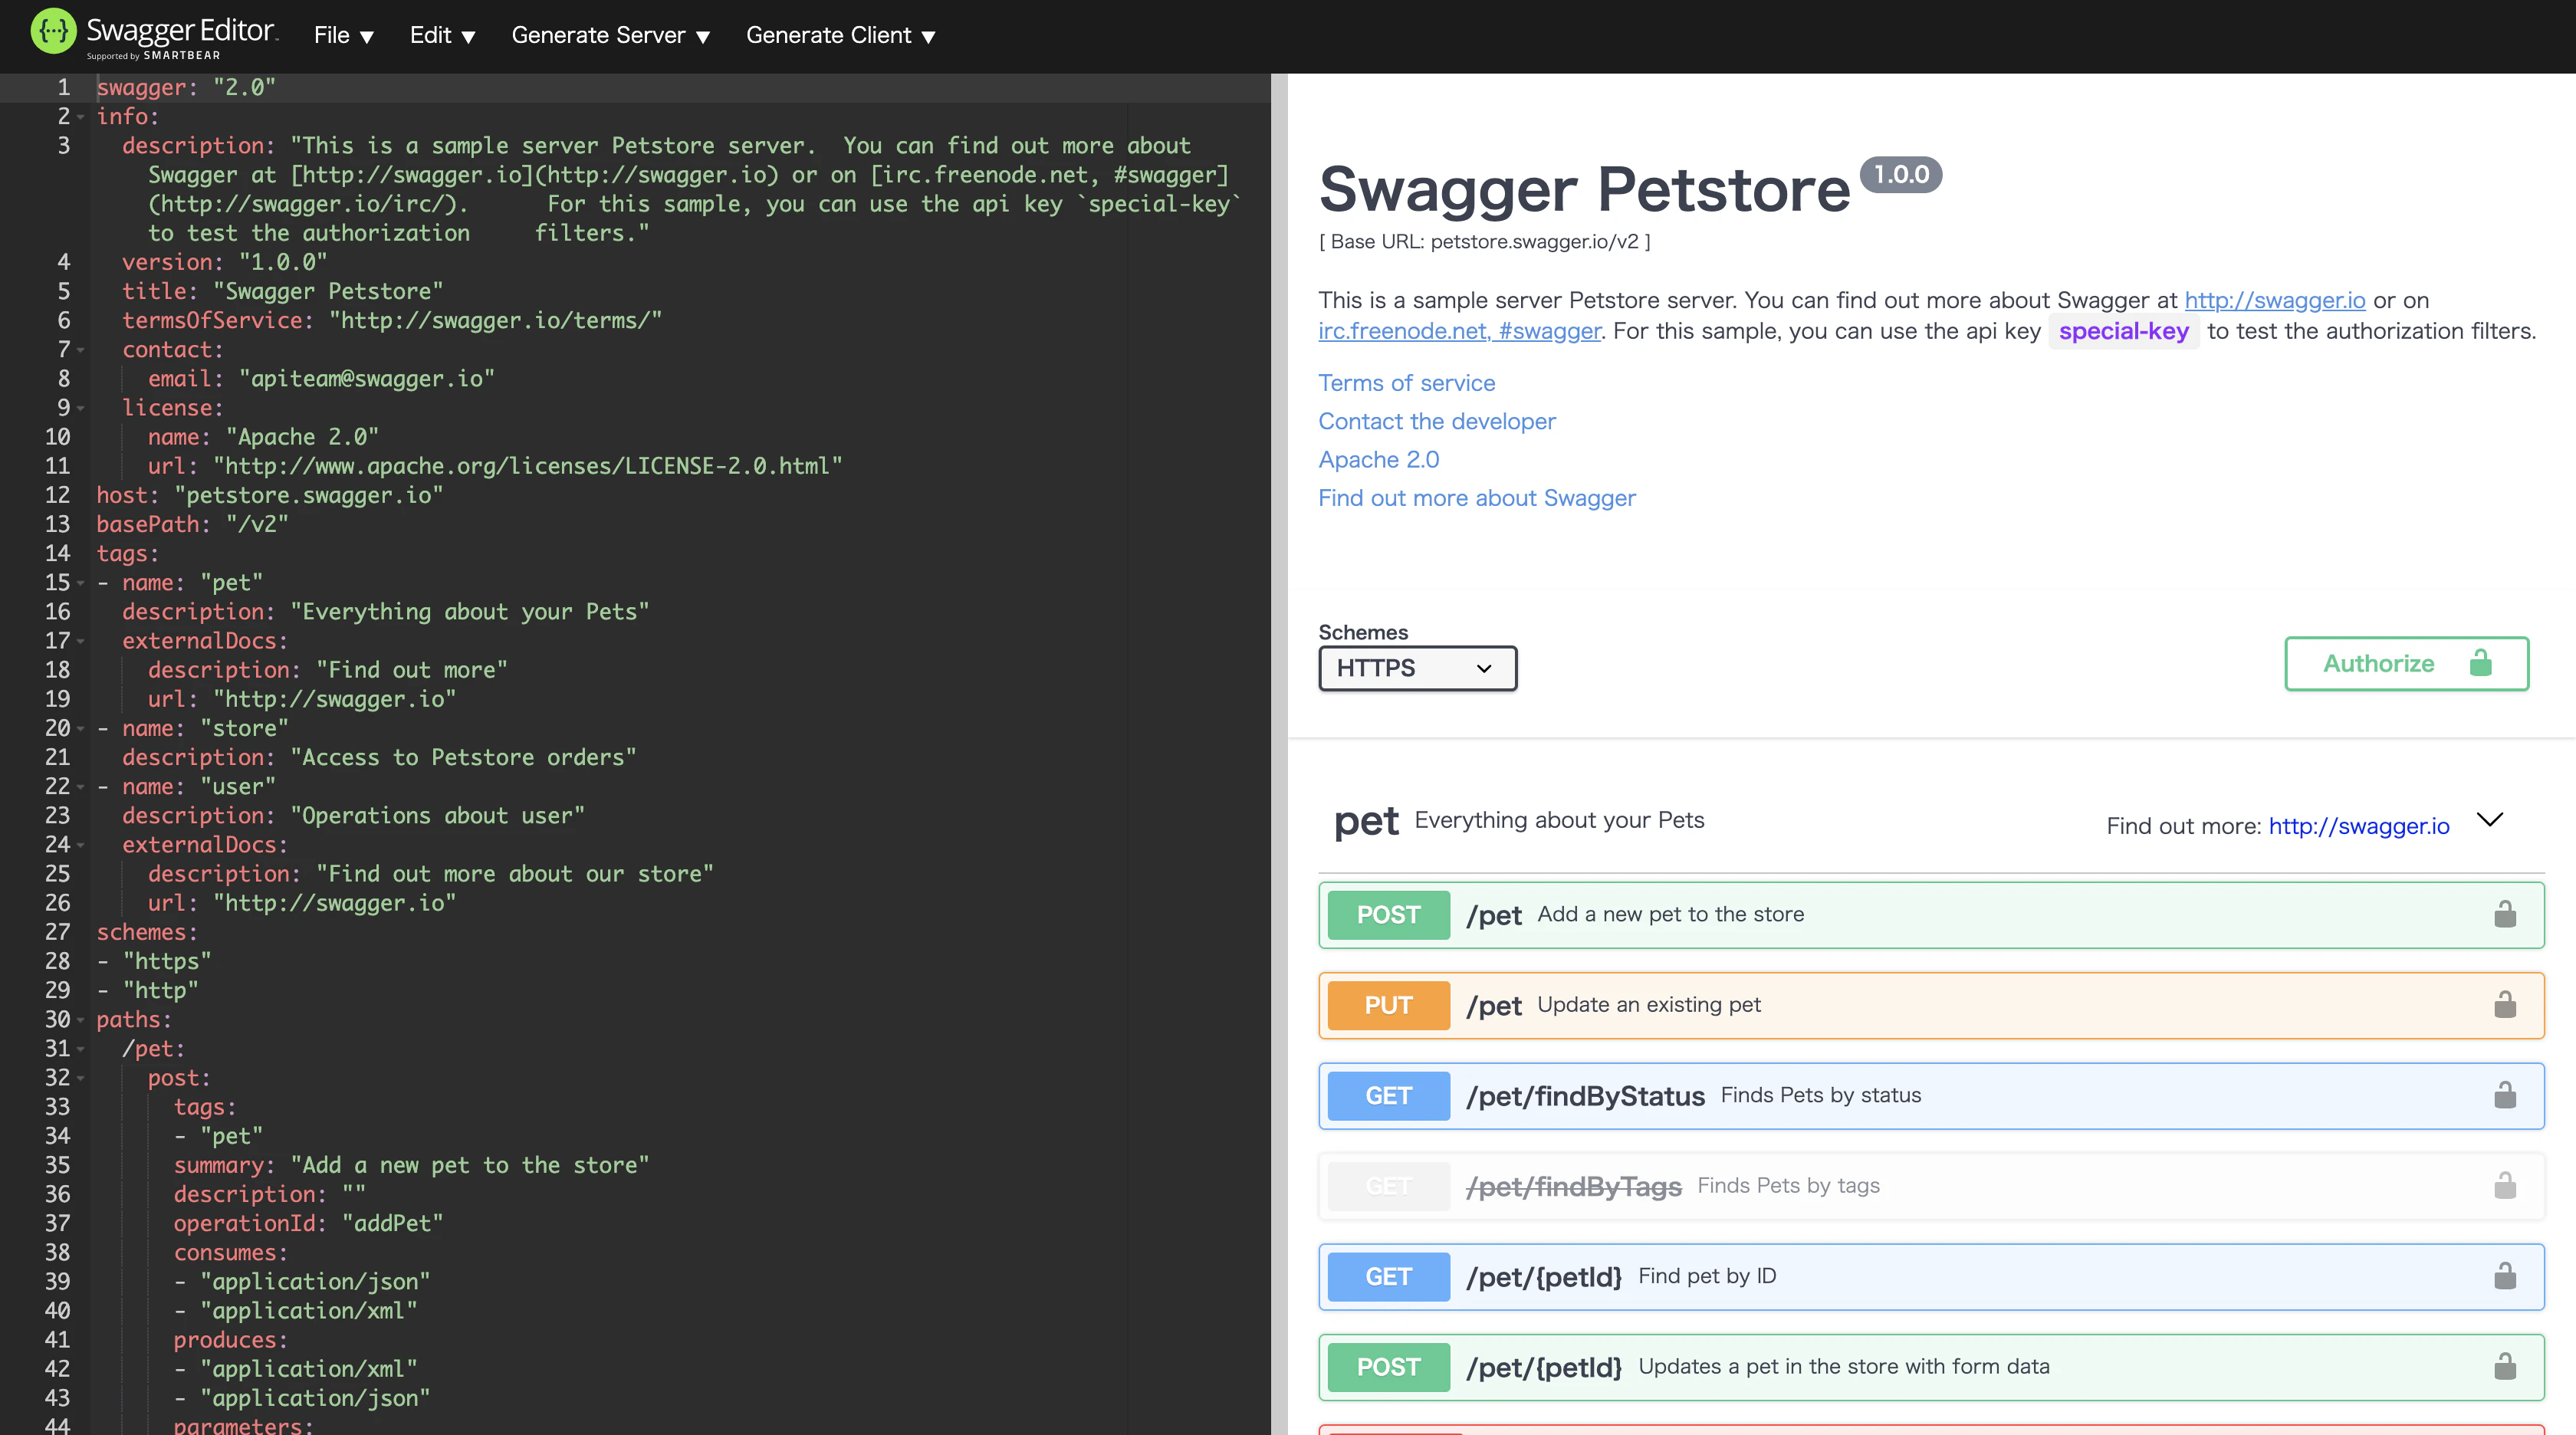
Task: Click the special-key code text
Action: pyautogui.click(x=2123, y=331)
